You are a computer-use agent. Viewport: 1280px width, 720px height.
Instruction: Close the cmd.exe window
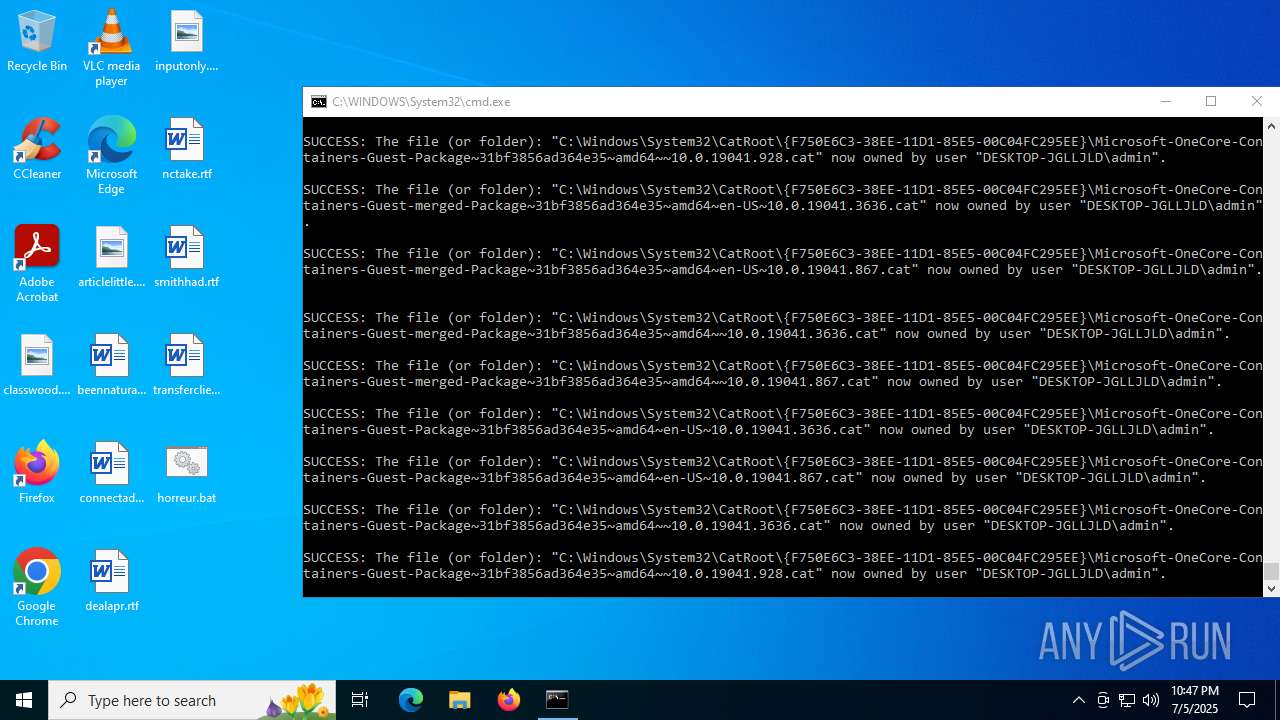point(1257,102)
